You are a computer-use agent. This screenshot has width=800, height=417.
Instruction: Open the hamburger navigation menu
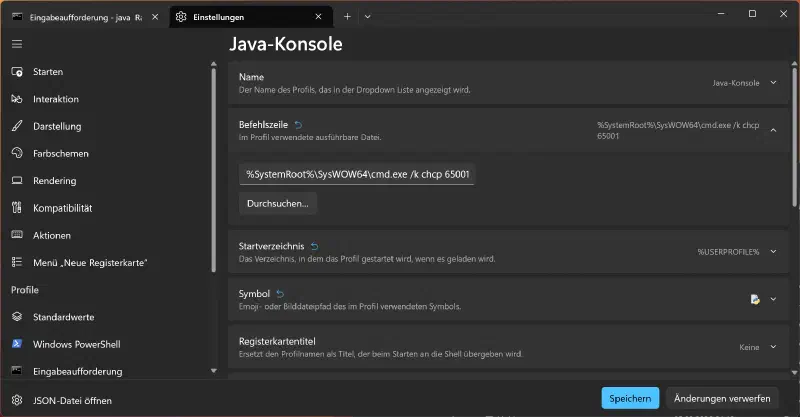click(x=17, y=44)
